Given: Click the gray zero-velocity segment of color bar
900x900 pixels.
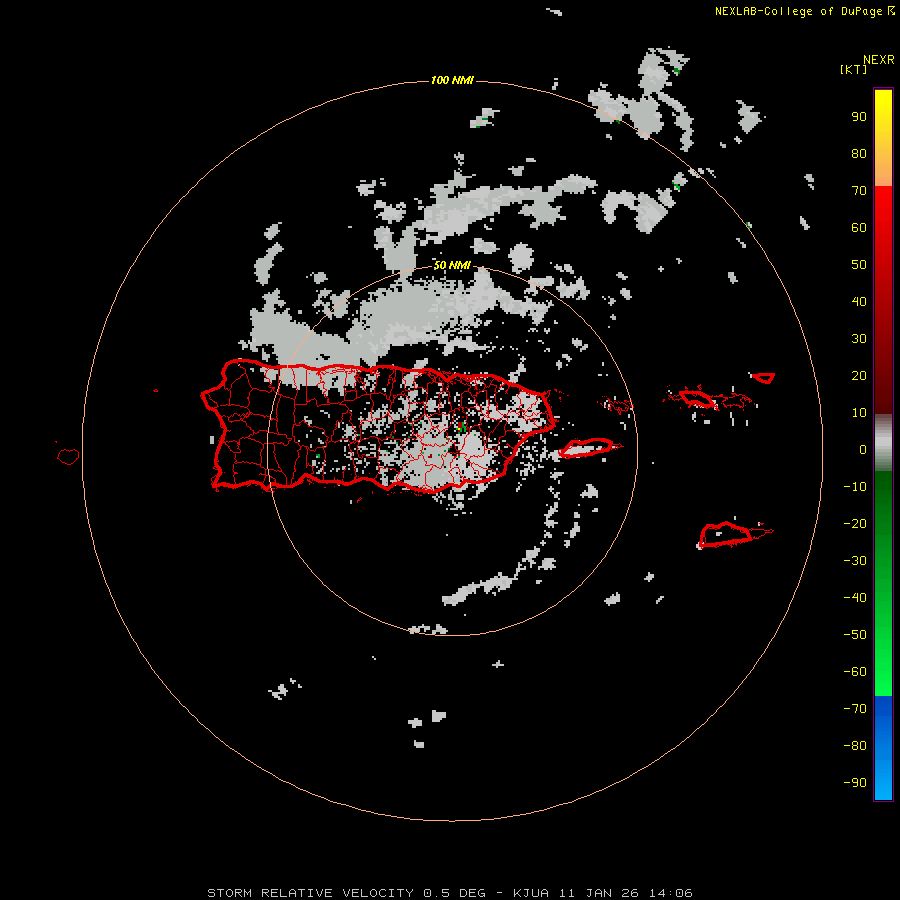Looking at the screenshot, I should pos(883,443).
